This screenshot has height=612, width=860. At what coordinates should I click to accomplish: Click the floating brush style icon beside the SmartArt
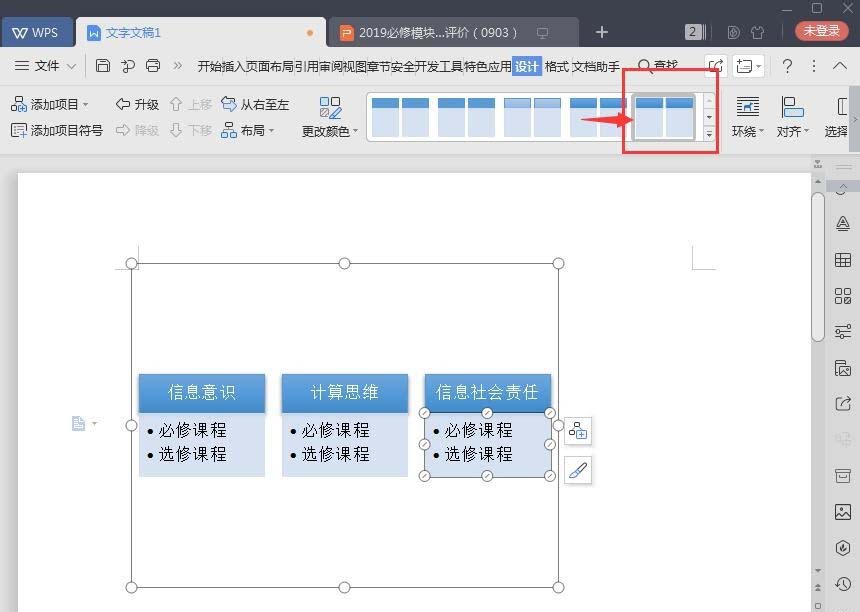(578, 471)
